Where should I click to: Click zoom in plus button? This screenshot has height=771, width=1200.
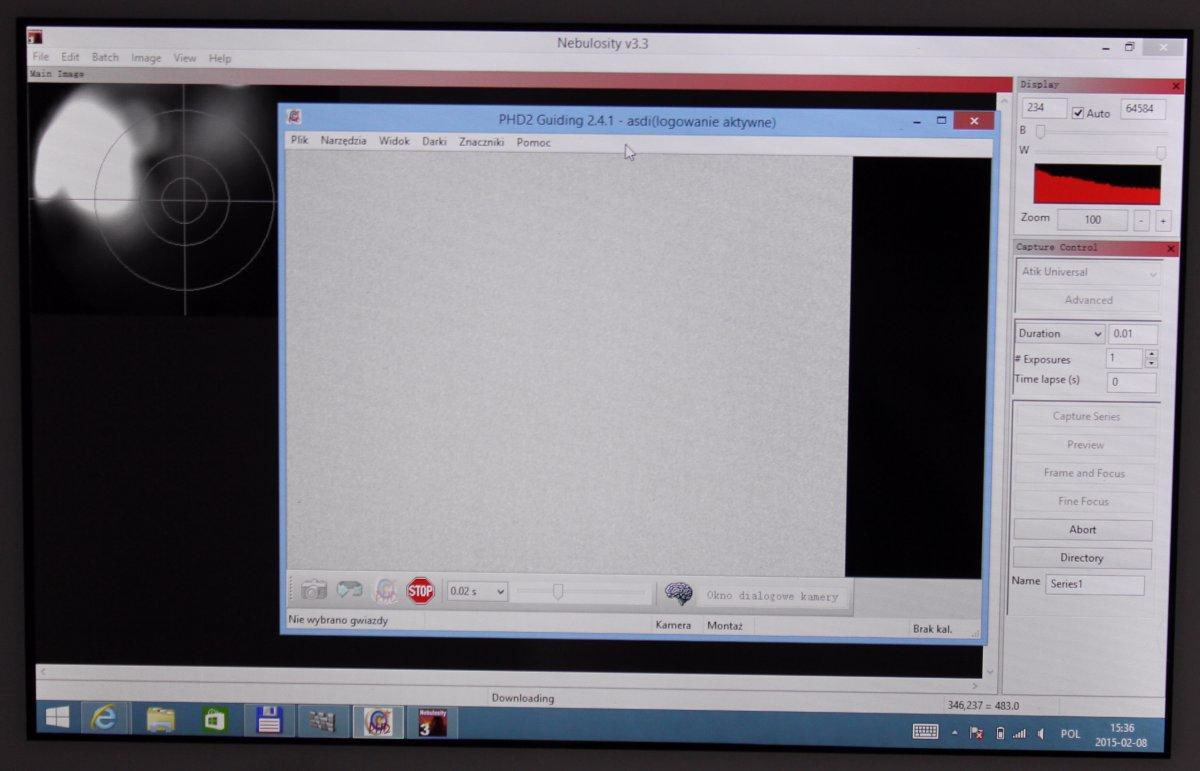(x=1163, y=220)
